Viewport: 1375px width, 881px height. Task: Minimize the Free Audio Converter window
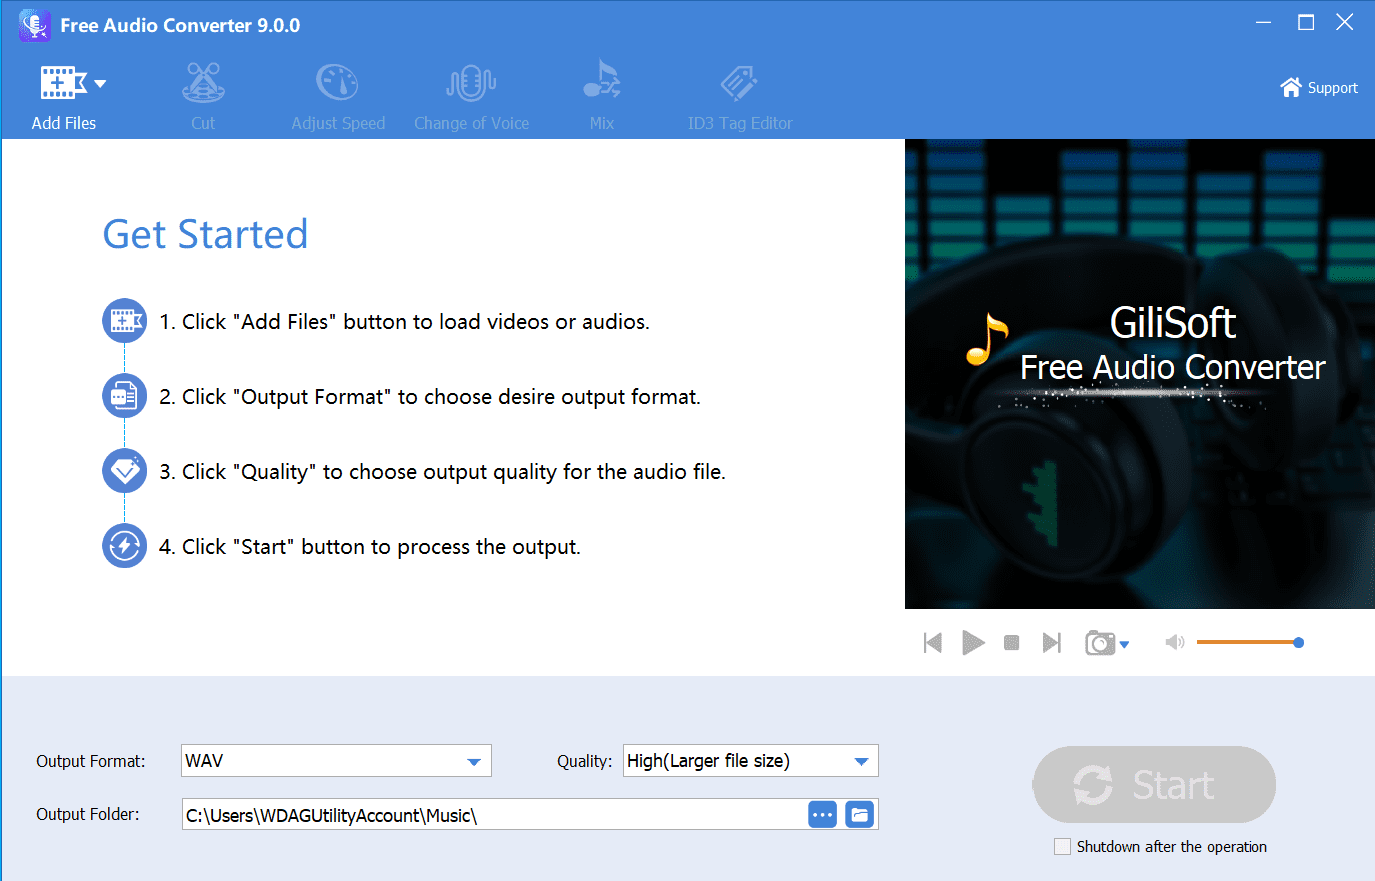tap(1264, 23)
